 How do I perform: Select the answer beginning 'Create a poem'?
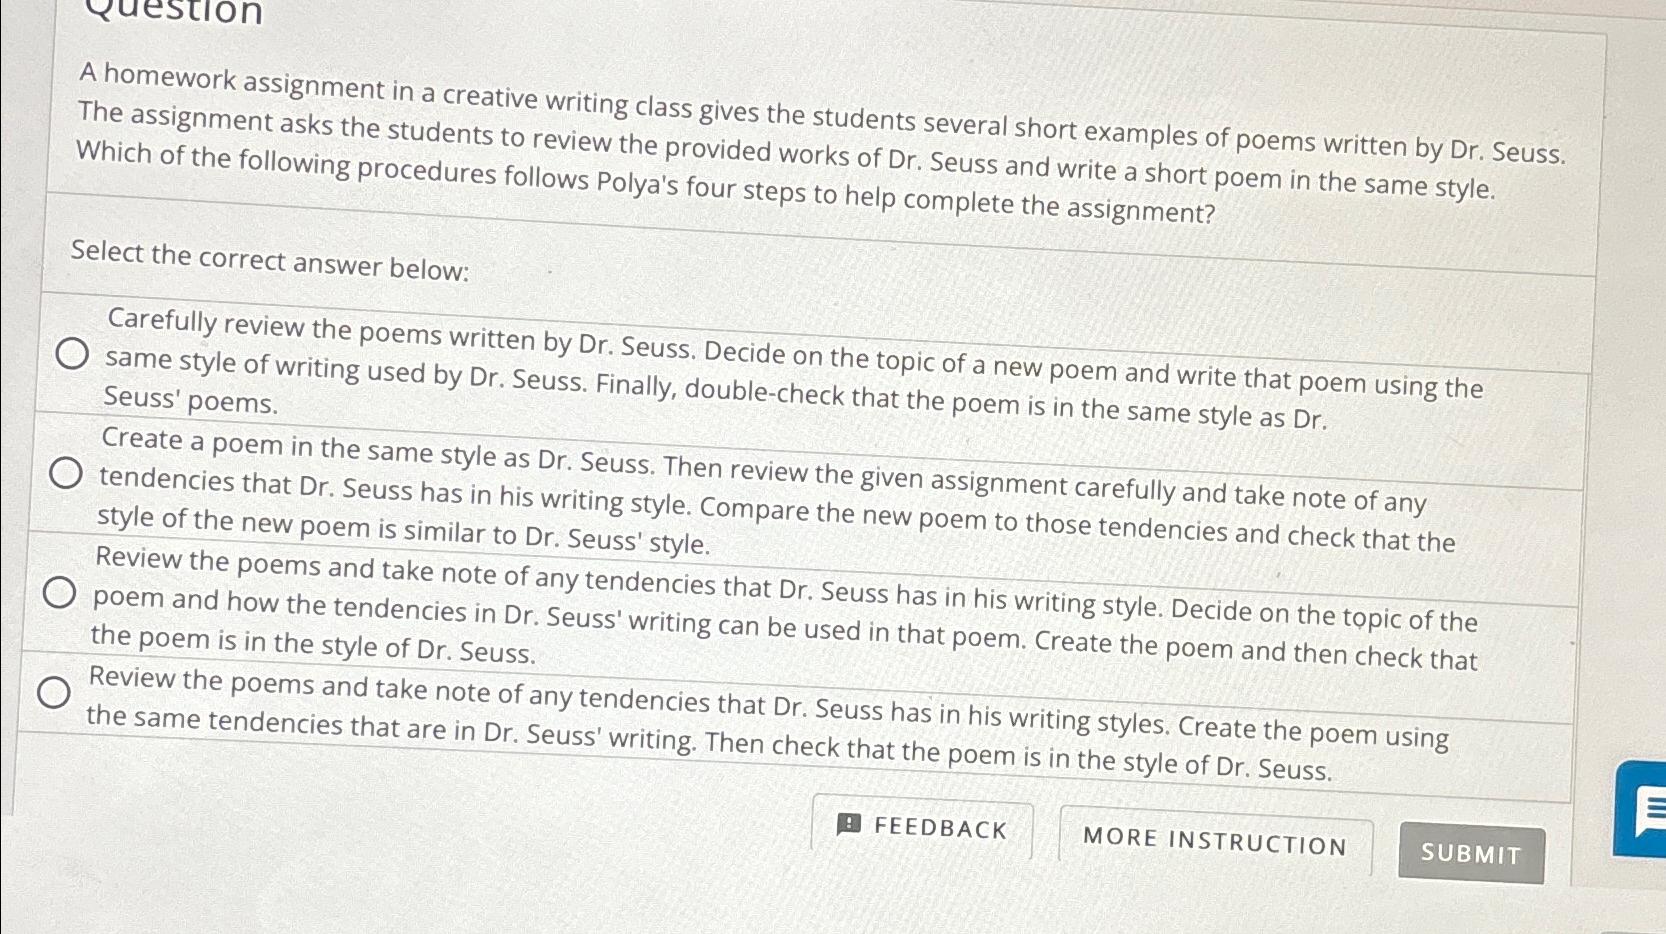[66, 471]
